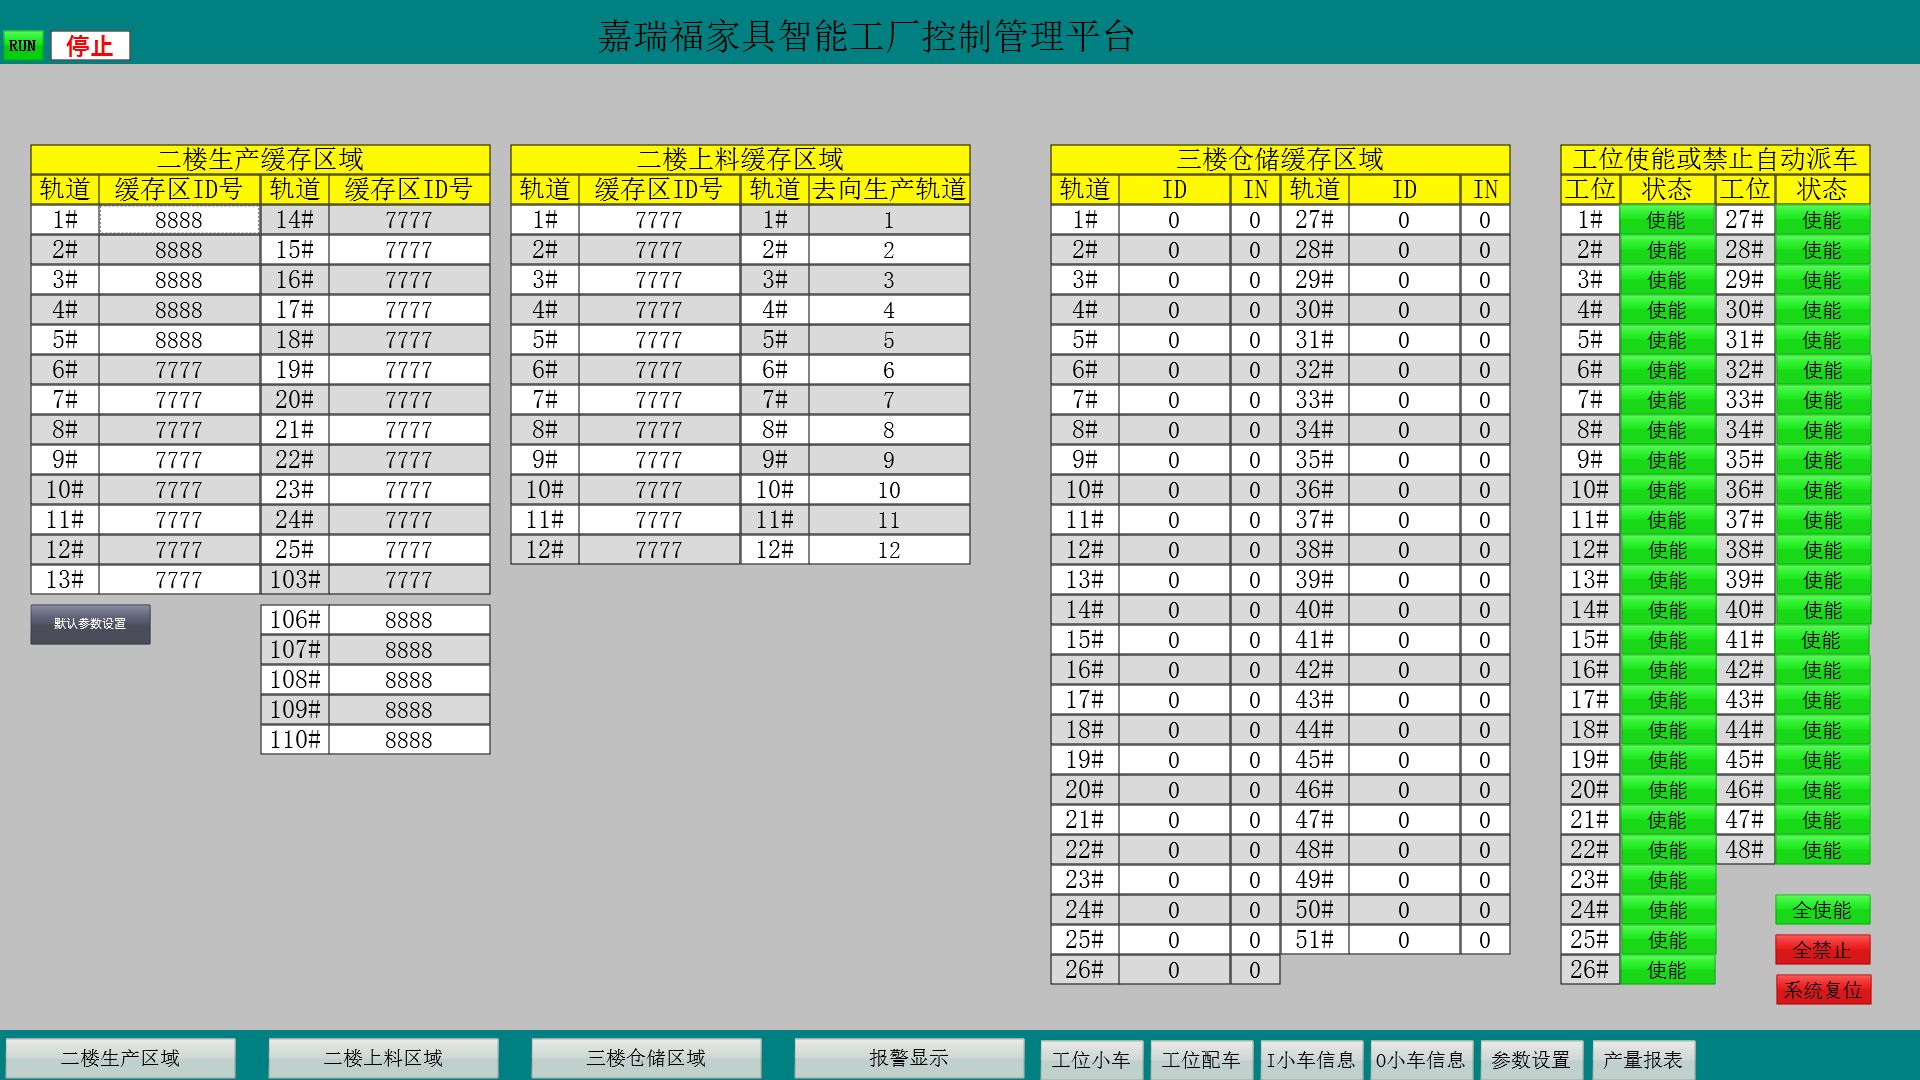
Task: Click the 三楼仓储缓存区域 table header
Action: pos(1280,160)
